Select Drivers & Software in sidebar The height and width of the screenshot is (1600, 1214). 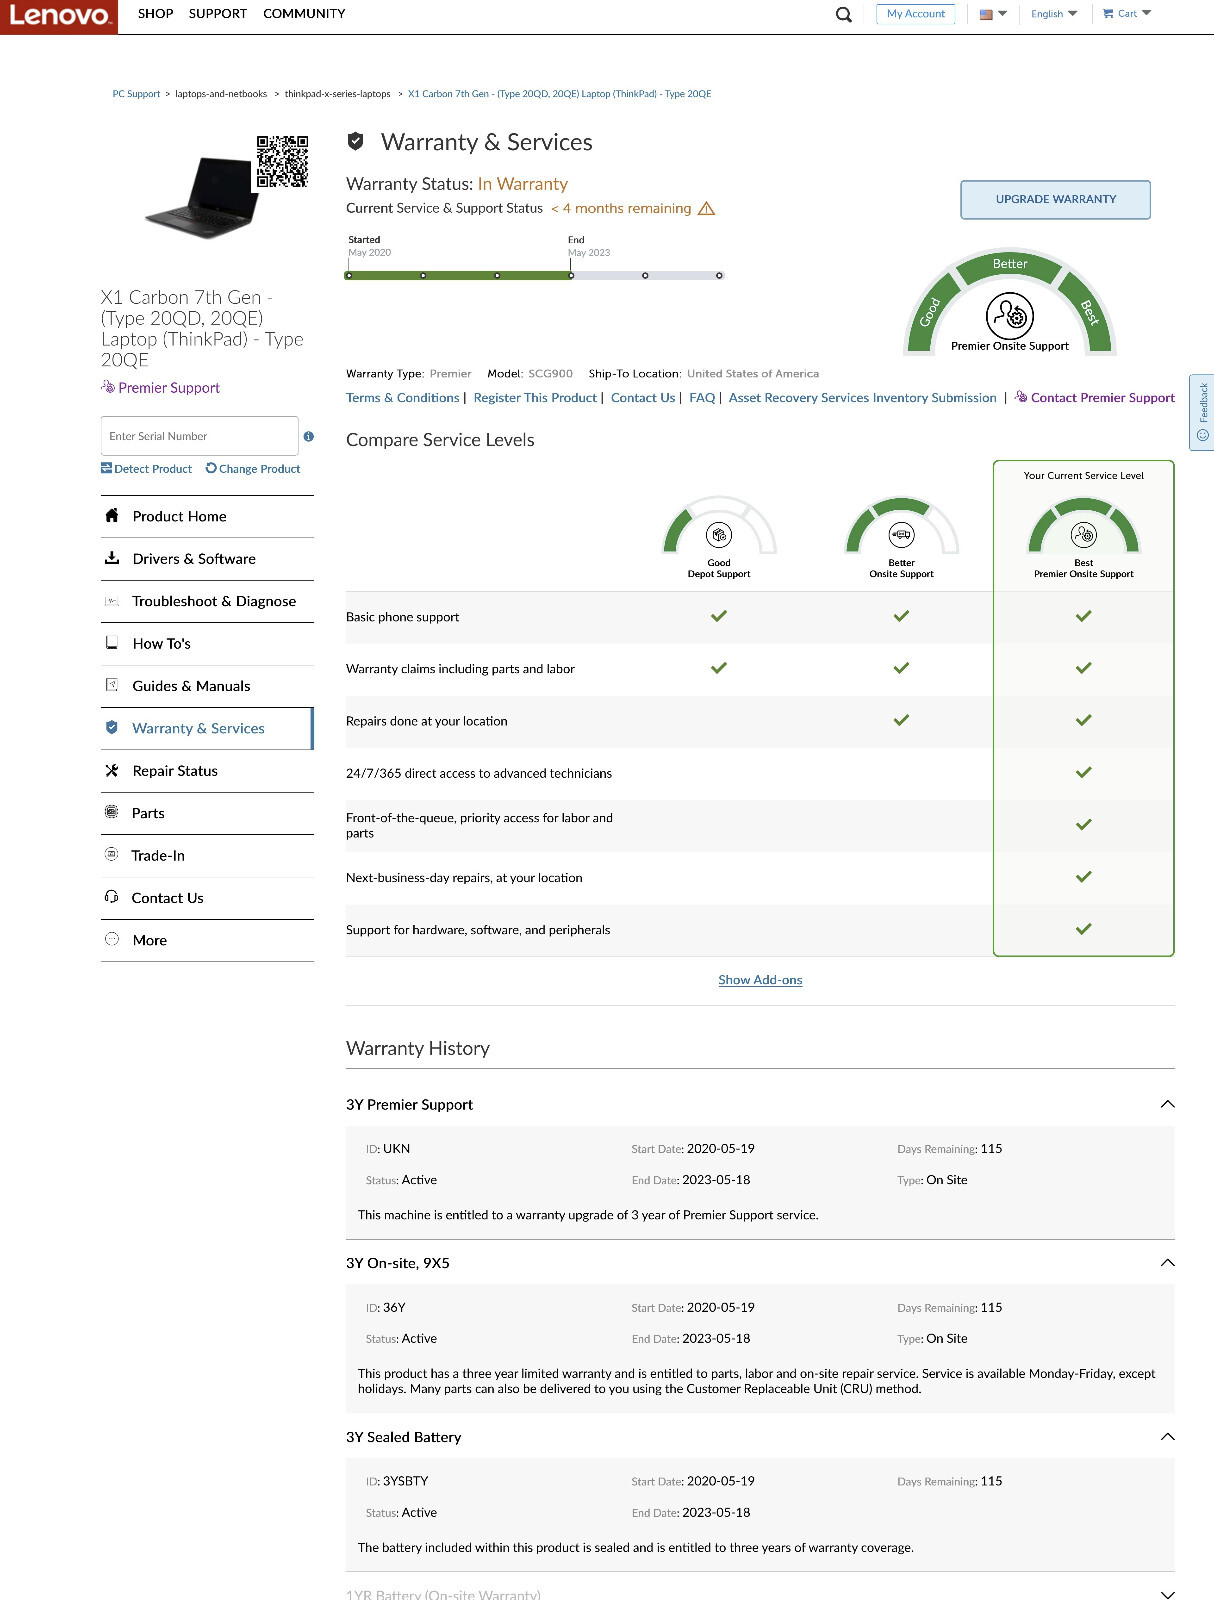[207, 559]
